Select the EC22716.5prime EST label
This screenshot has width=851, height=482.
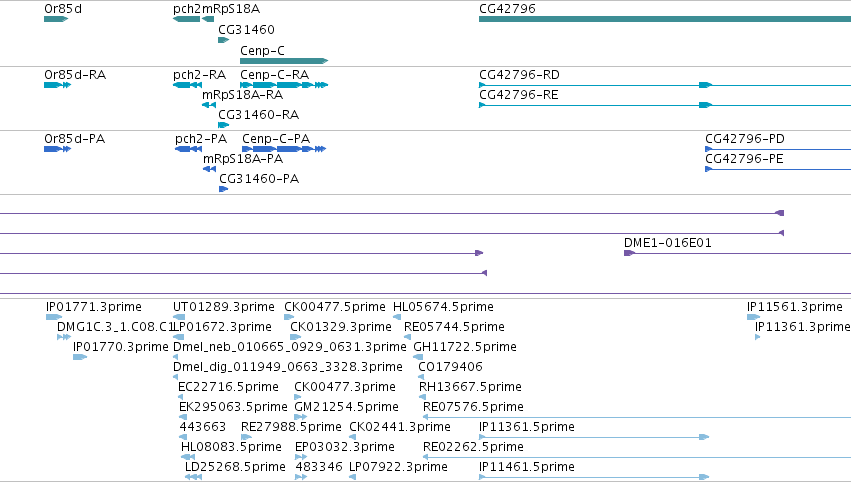(x=228, y=386)
